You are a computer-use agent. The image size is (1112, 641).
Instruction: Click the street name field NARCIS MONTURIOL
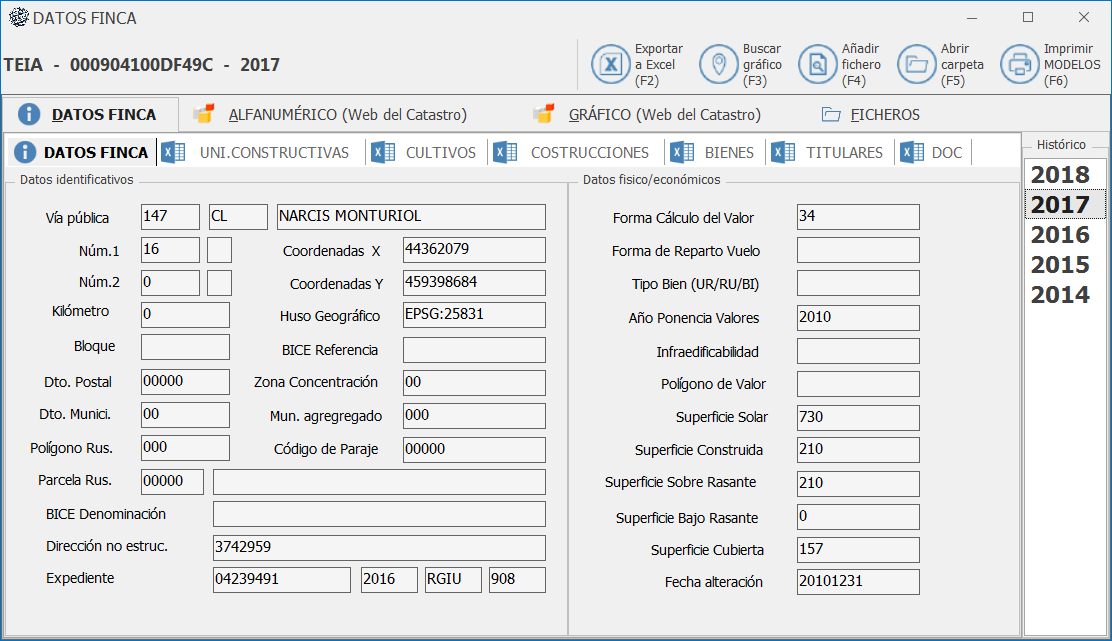410,217
